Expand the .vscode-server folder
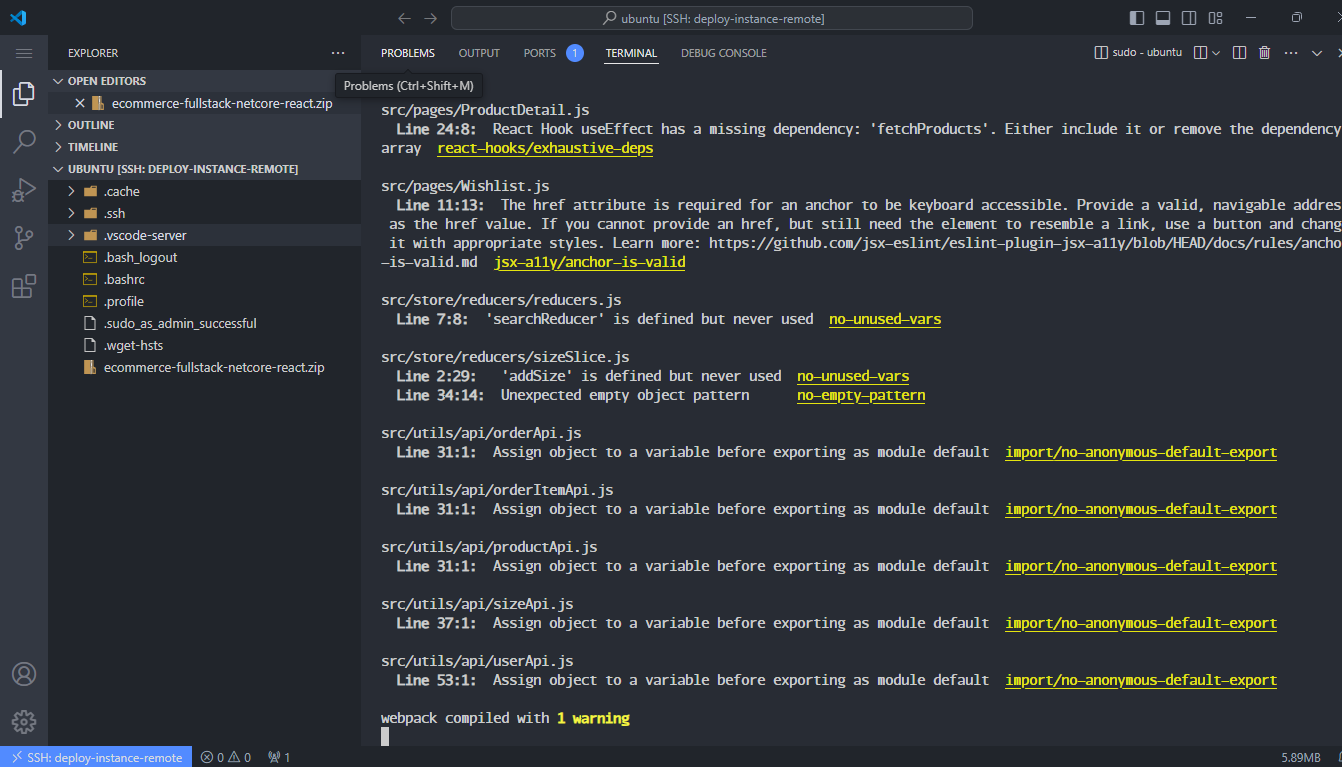 click(204, 235)
